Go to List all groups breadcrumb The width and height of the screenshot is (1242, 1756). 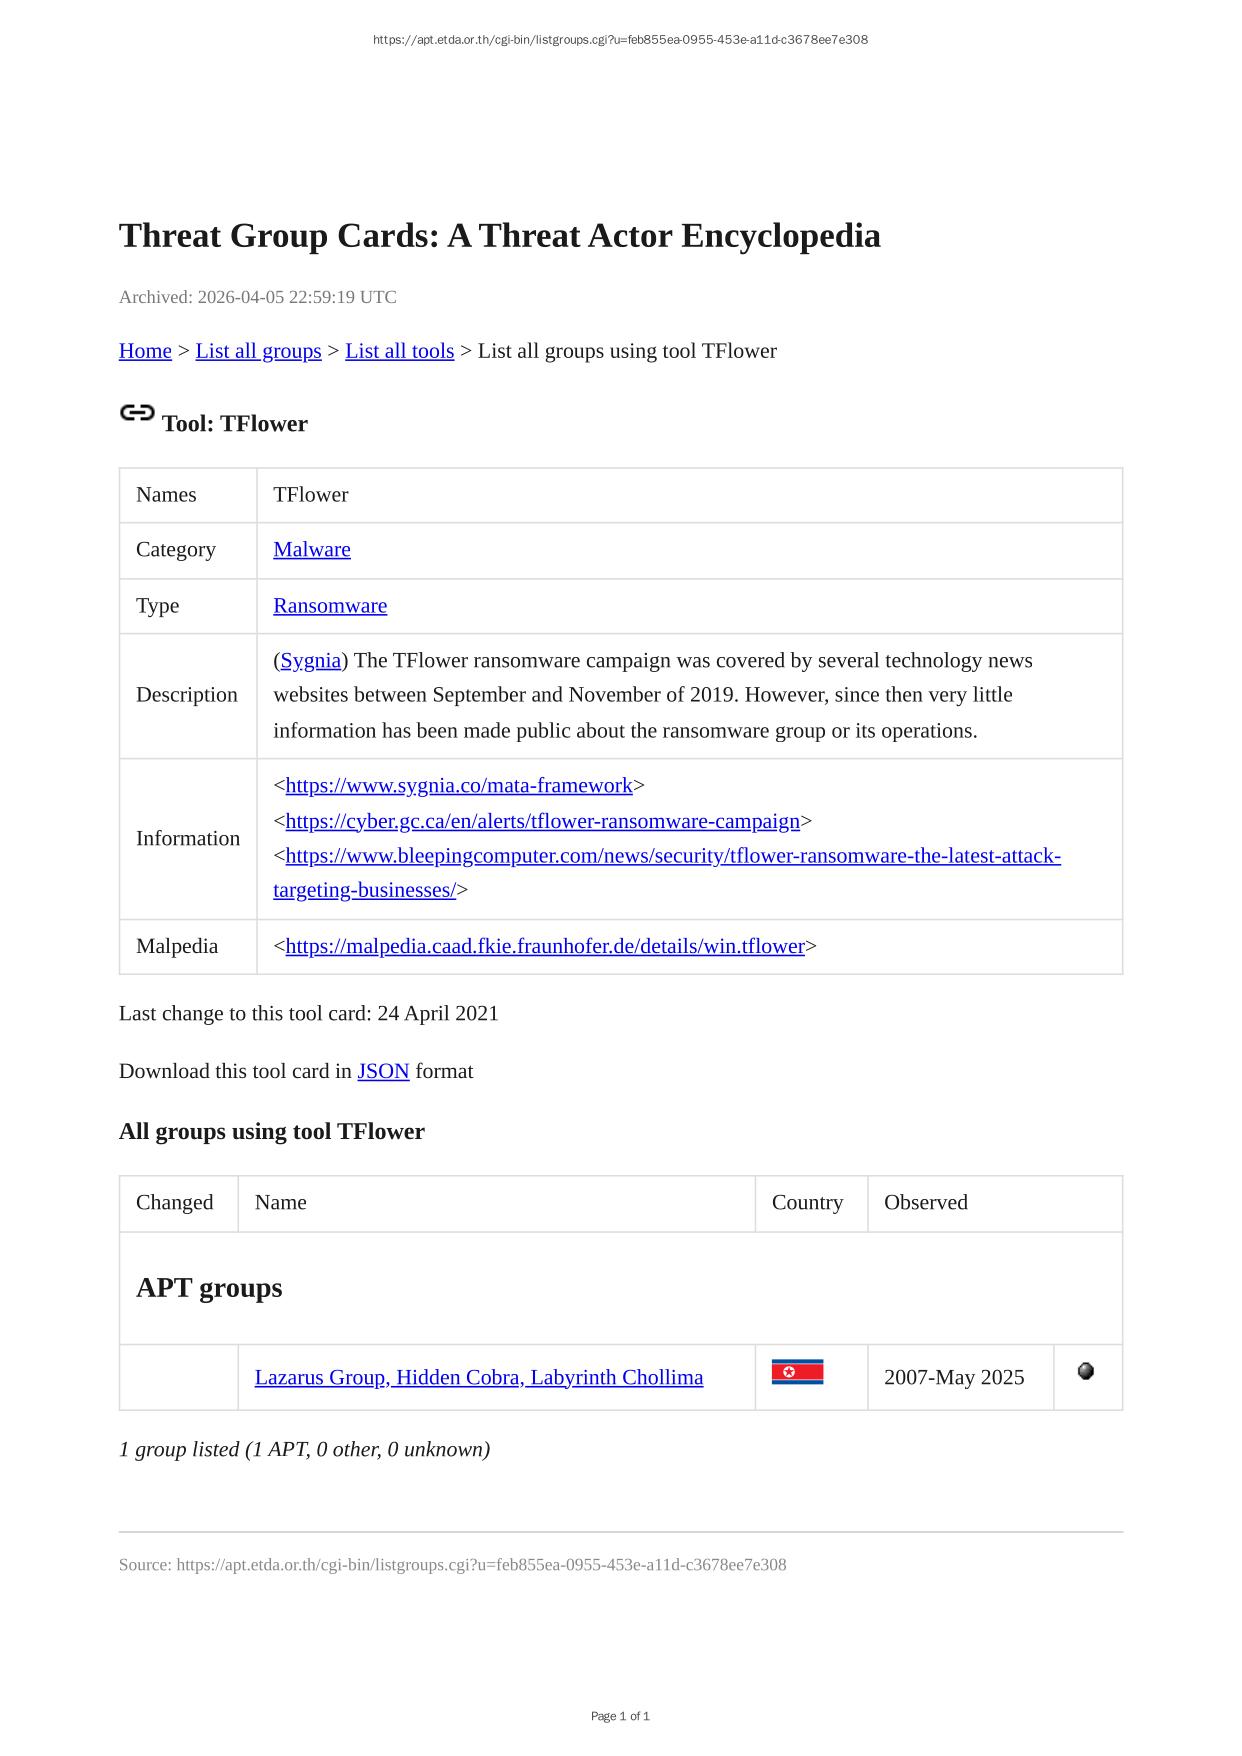pos(258,351)
